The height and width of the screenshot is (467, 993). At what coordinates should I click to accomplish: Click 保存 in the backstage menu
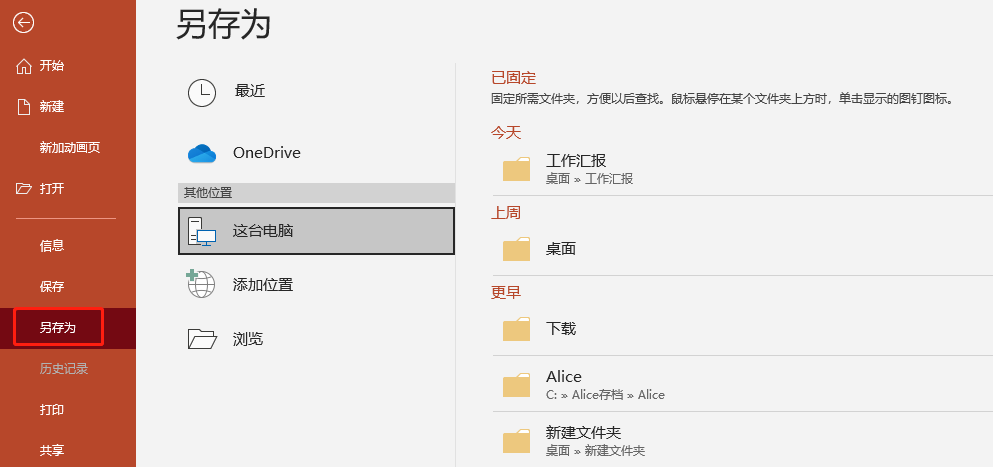click(52, 287)
